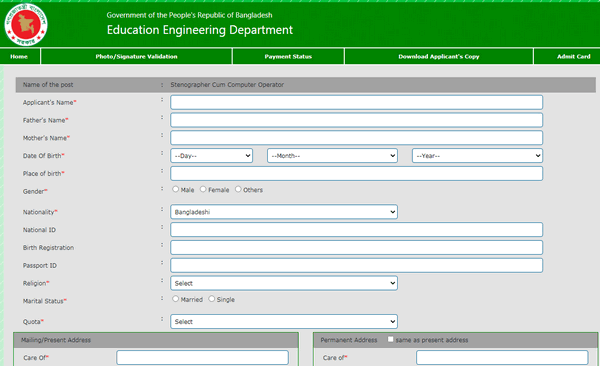This screenshot has width=600, height=366.
Task: Click Government of the People's Republic text
Action: pyautogui.click(x=189, y=15)
